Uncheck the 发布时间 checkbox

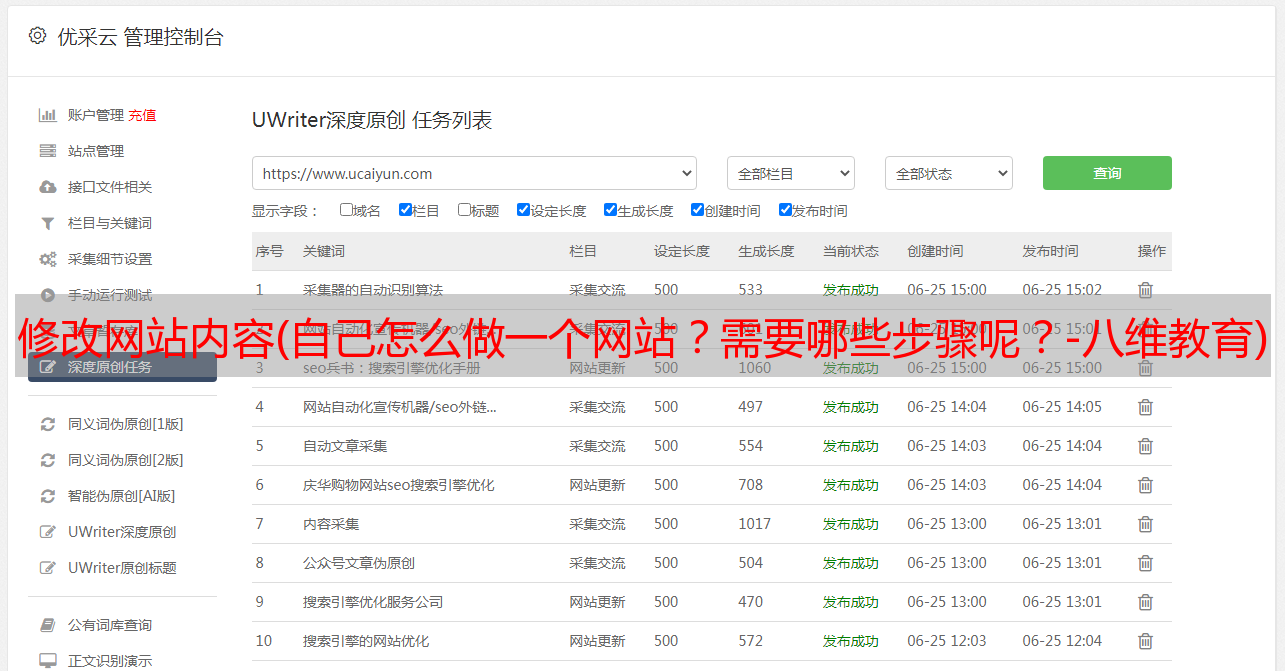point(785,210)
